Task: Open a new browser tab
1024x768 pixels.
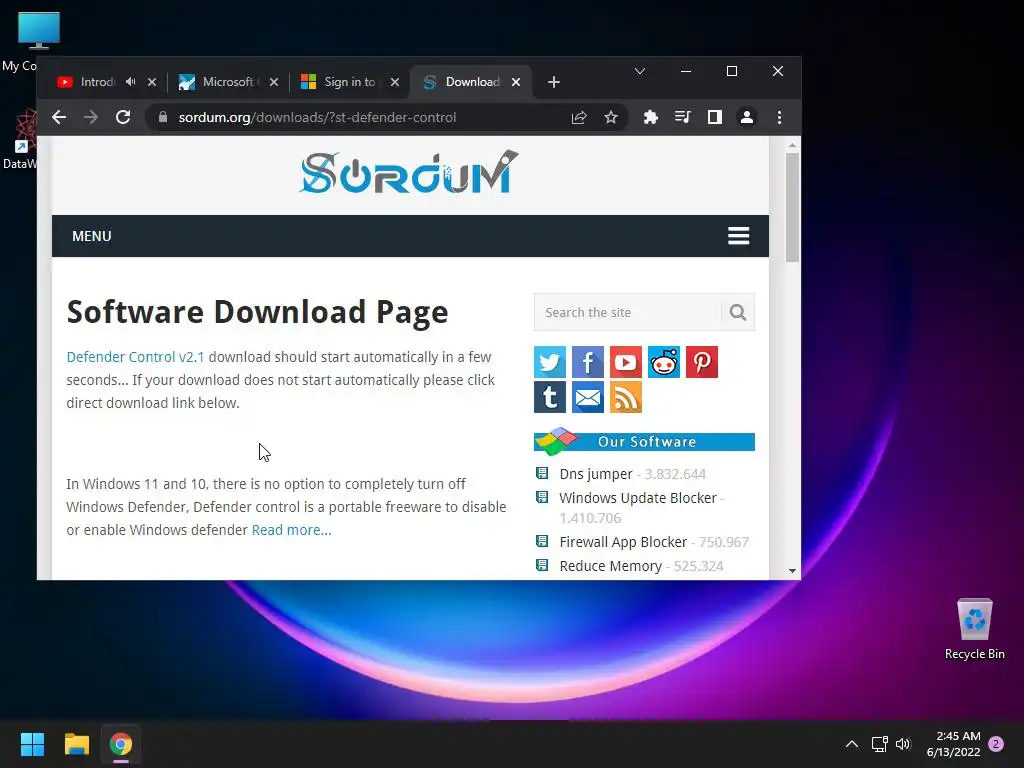Action: (554, 82)
